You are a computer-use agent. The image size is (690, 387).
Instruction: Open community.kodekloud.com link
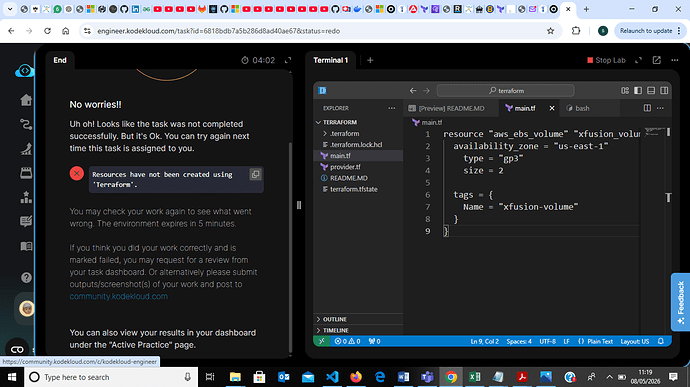pos(118,296)
